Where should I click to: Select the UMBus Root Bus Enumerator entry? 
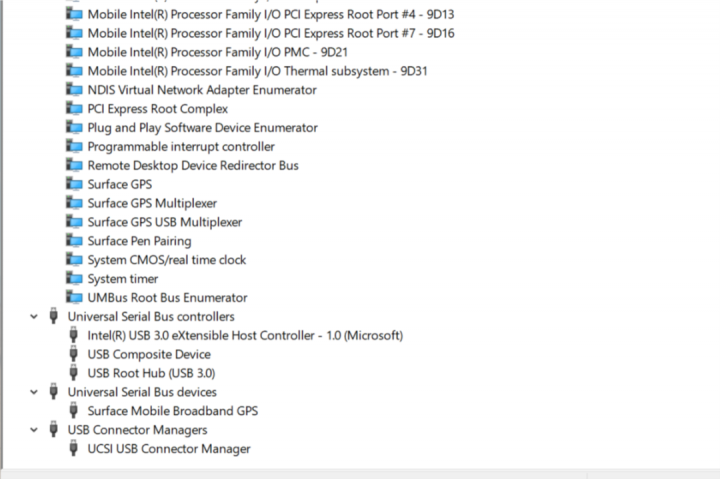point(168,298)
